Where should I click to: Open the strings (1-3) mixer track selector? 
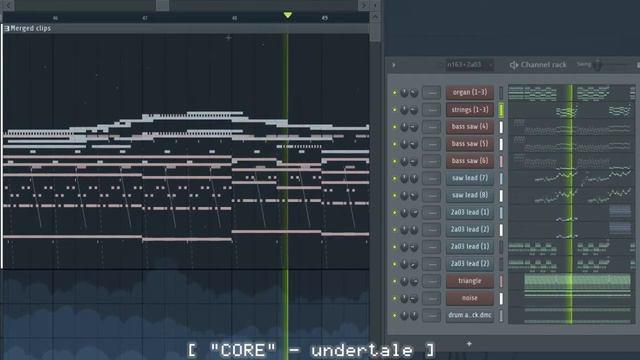(431, 110)
